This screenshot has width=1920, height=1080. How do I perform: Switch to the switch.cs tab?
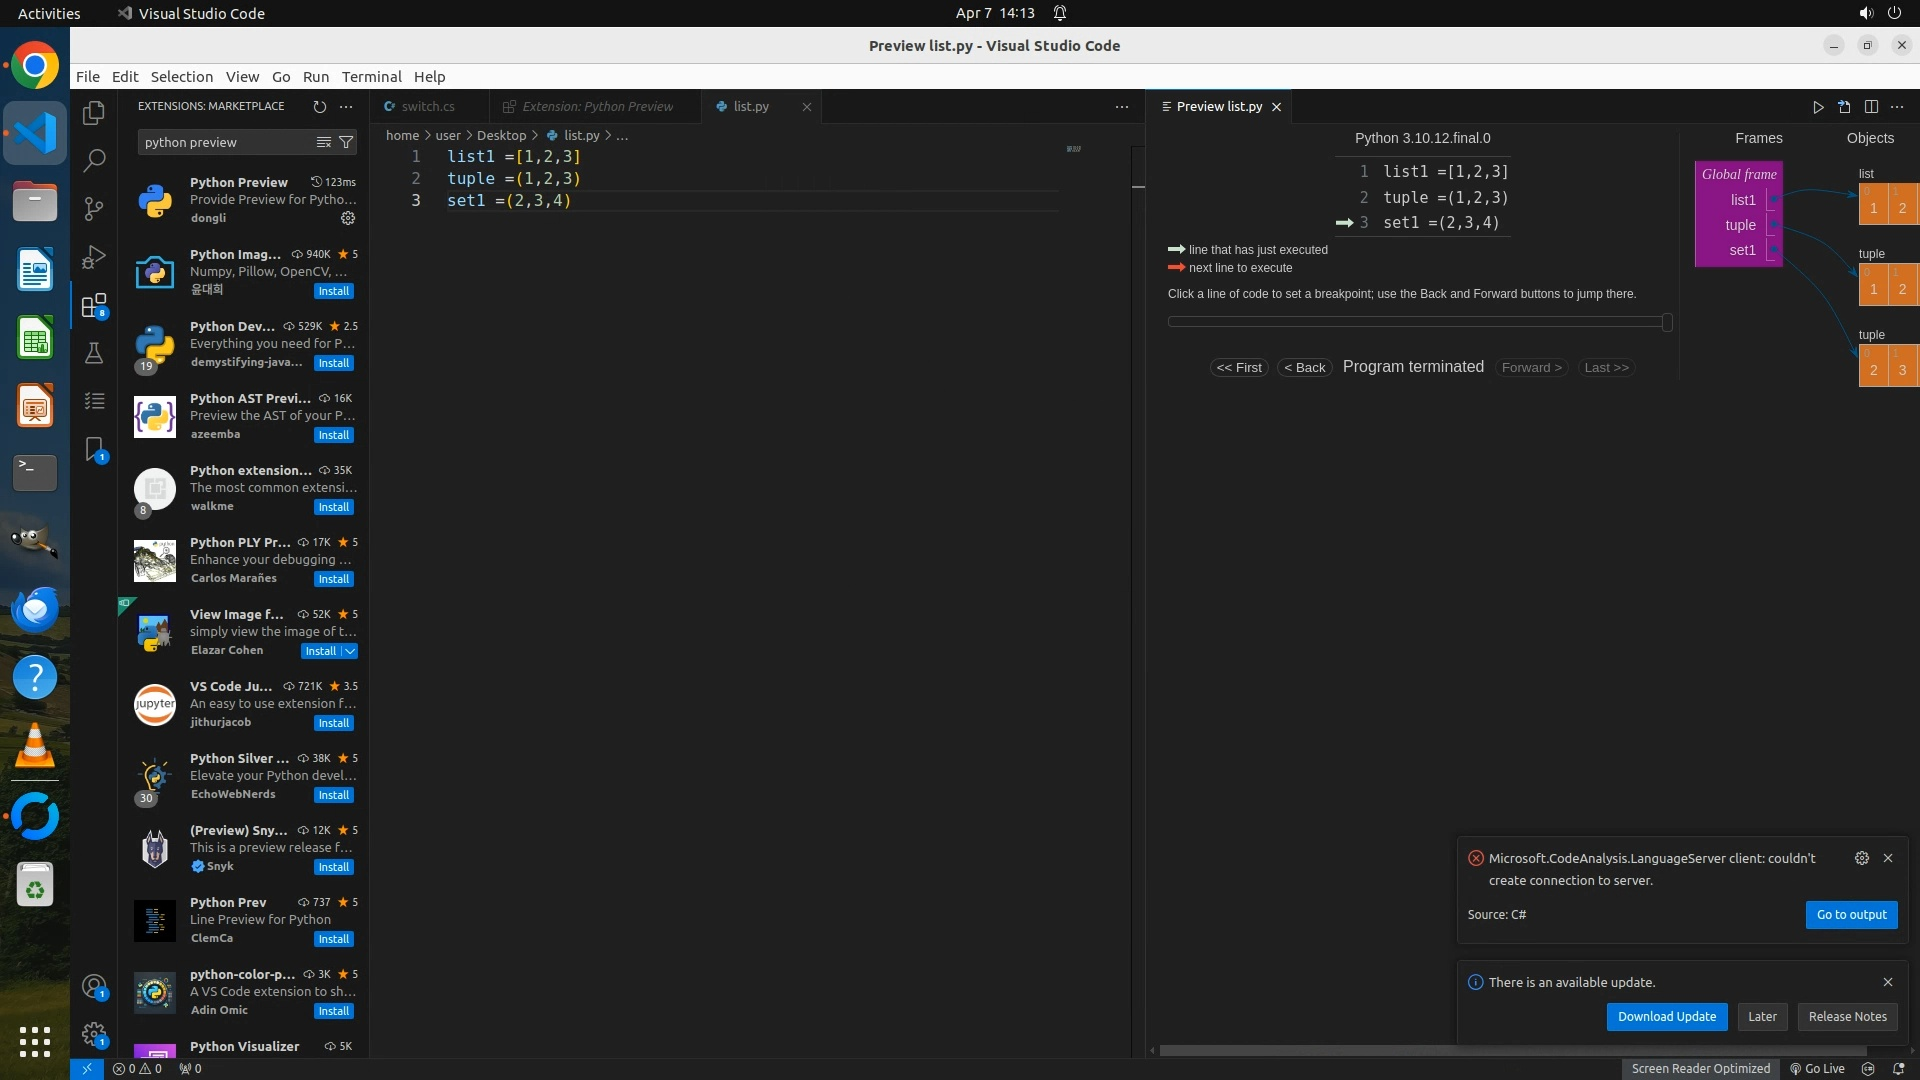428,106
